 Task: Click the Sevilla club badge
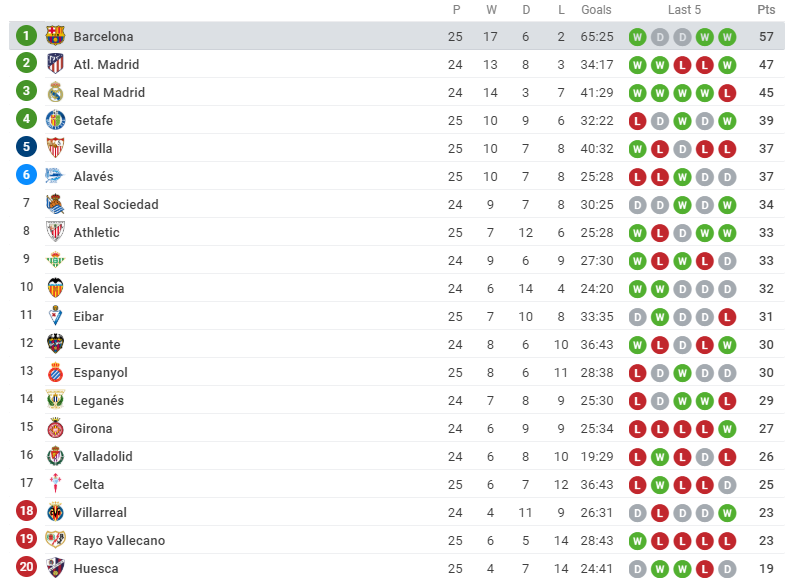point(55,148)
